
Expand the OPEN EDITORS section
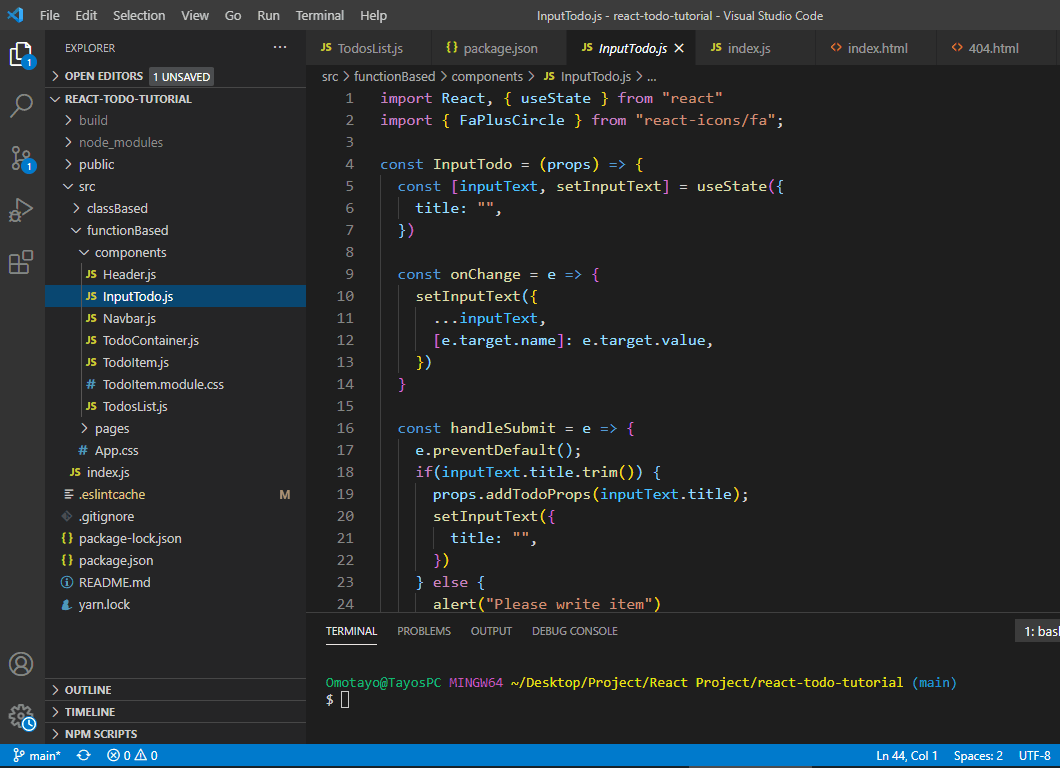tap(176, 76)
